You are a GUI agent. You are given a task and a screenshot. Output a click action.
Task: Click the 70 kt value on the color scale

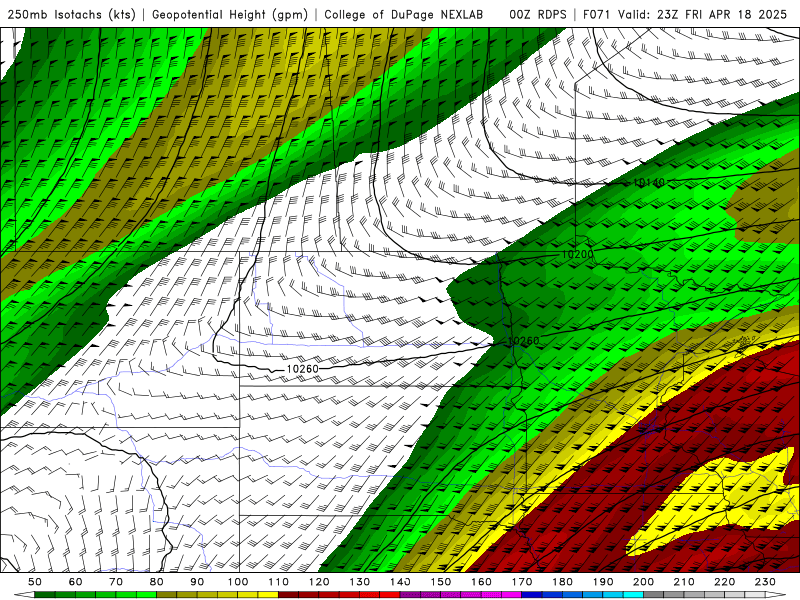coord(116,582)
